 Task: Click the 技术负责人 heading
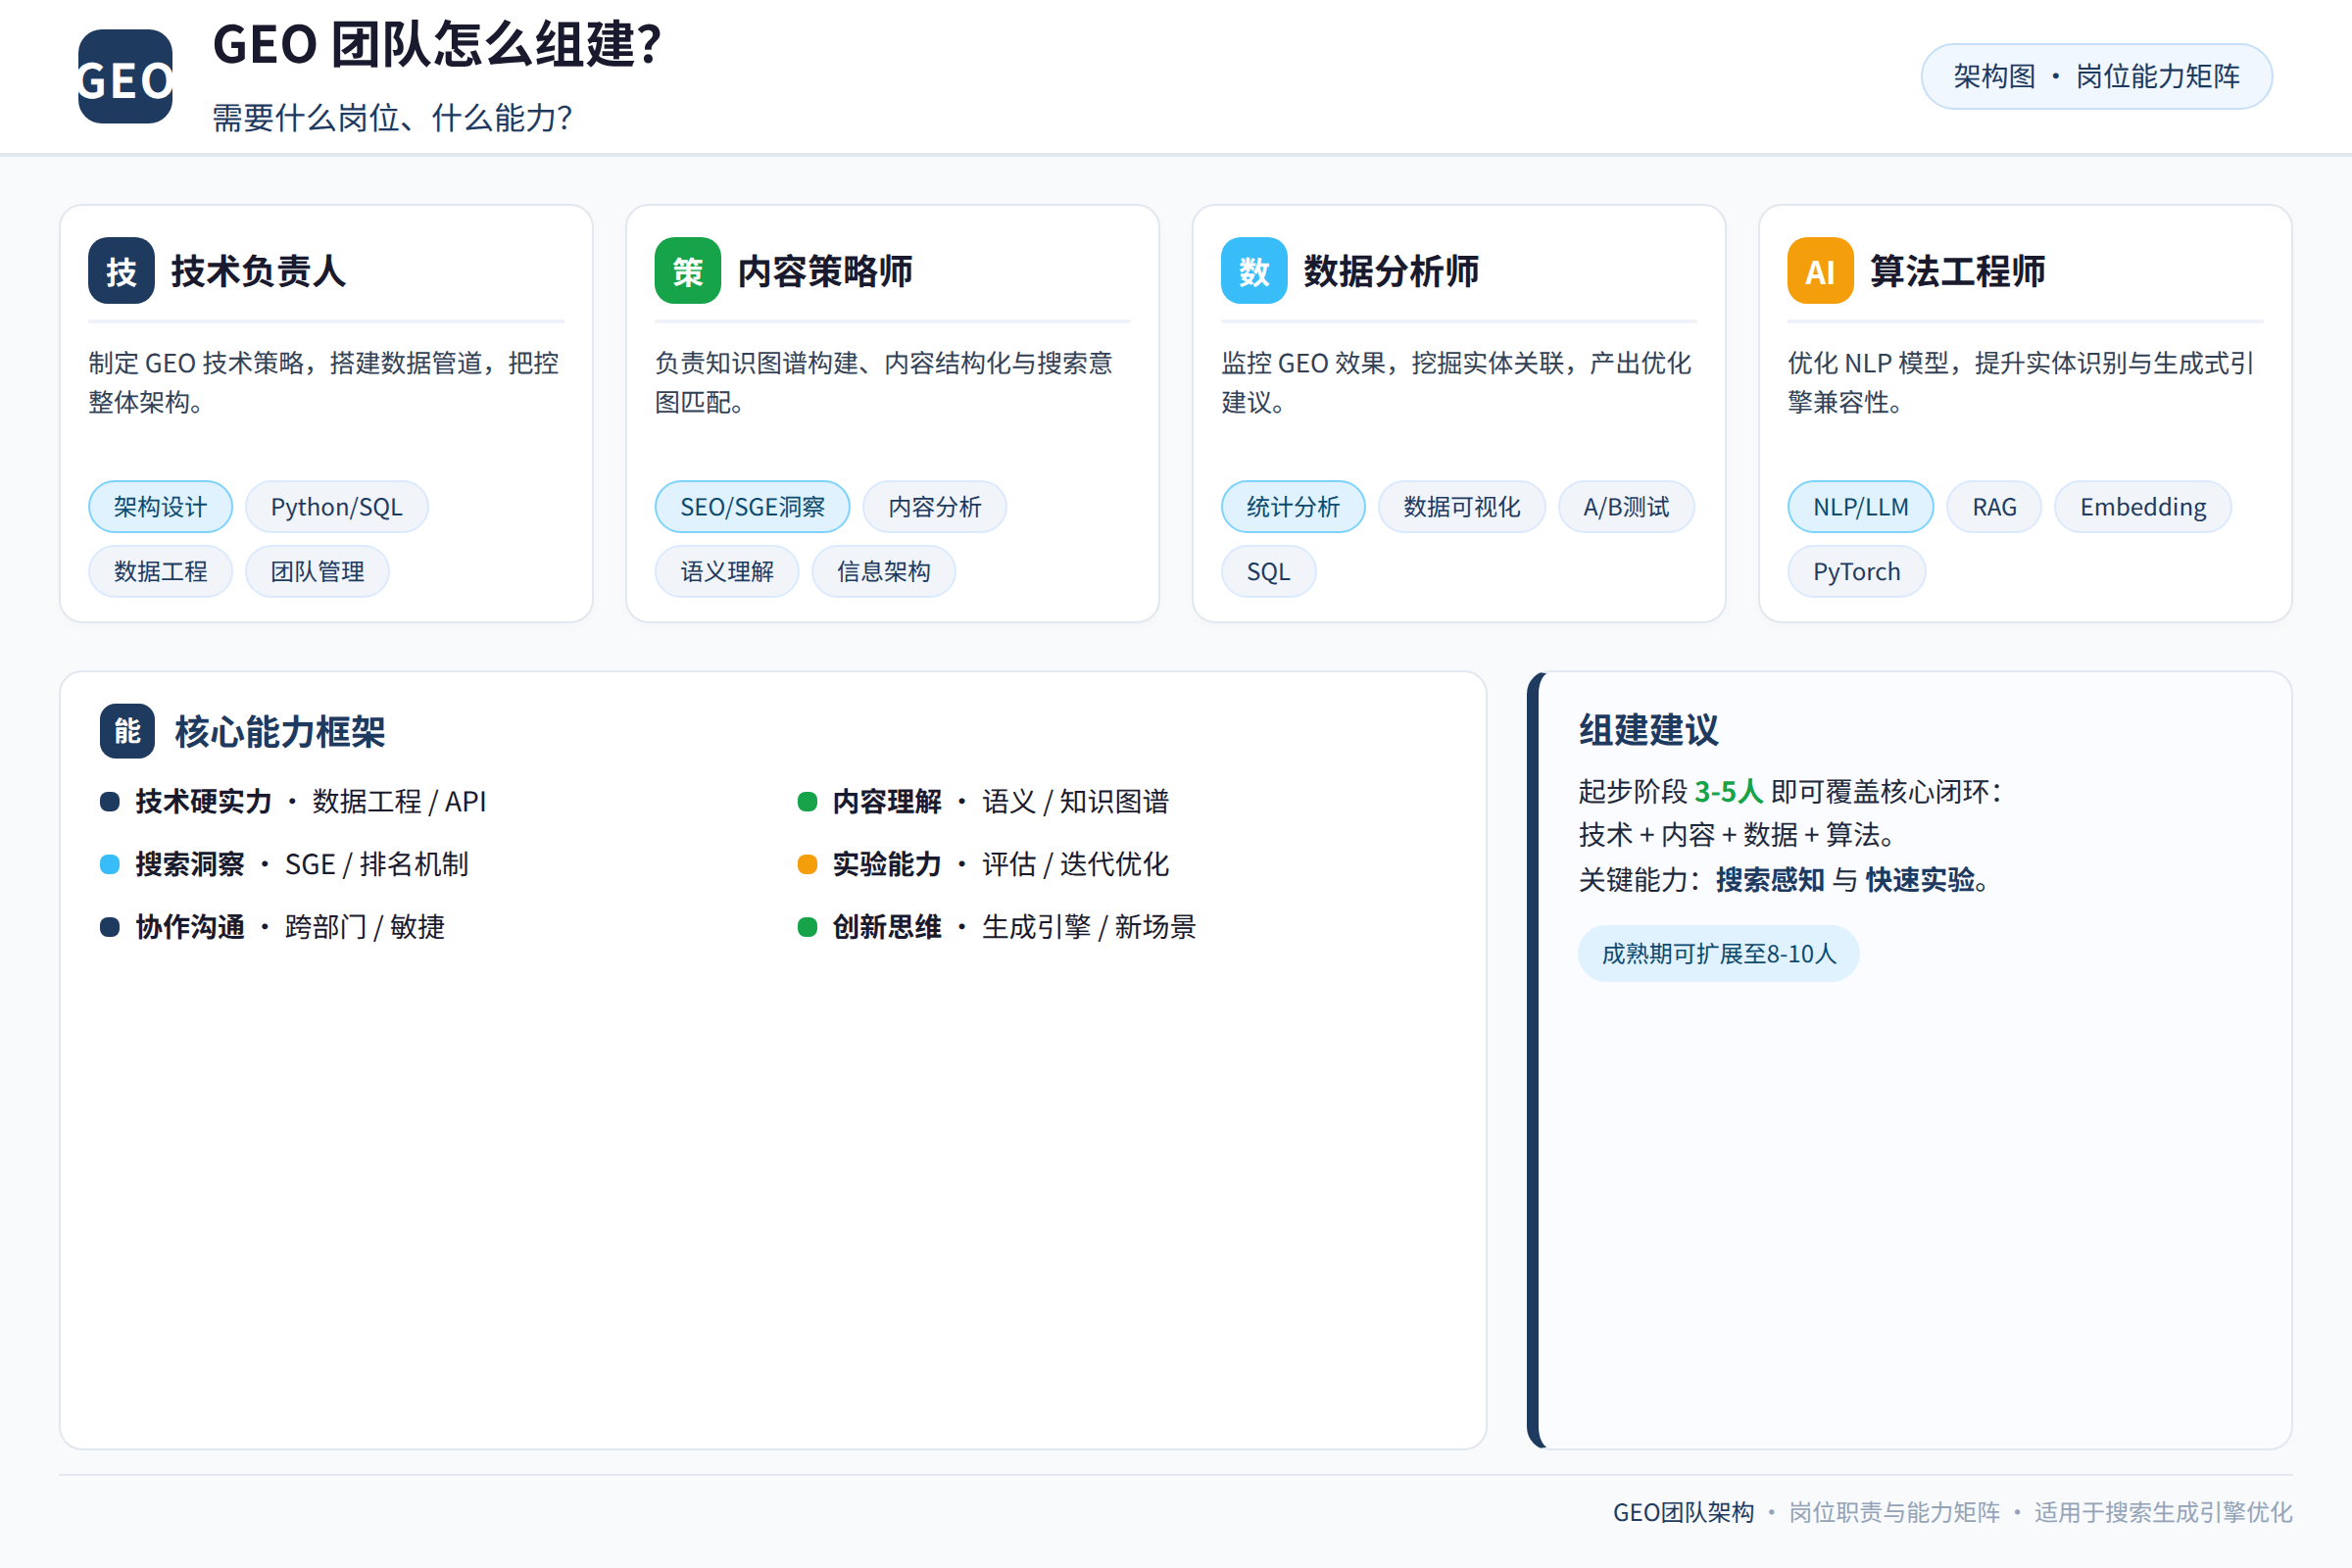point(258,271)
